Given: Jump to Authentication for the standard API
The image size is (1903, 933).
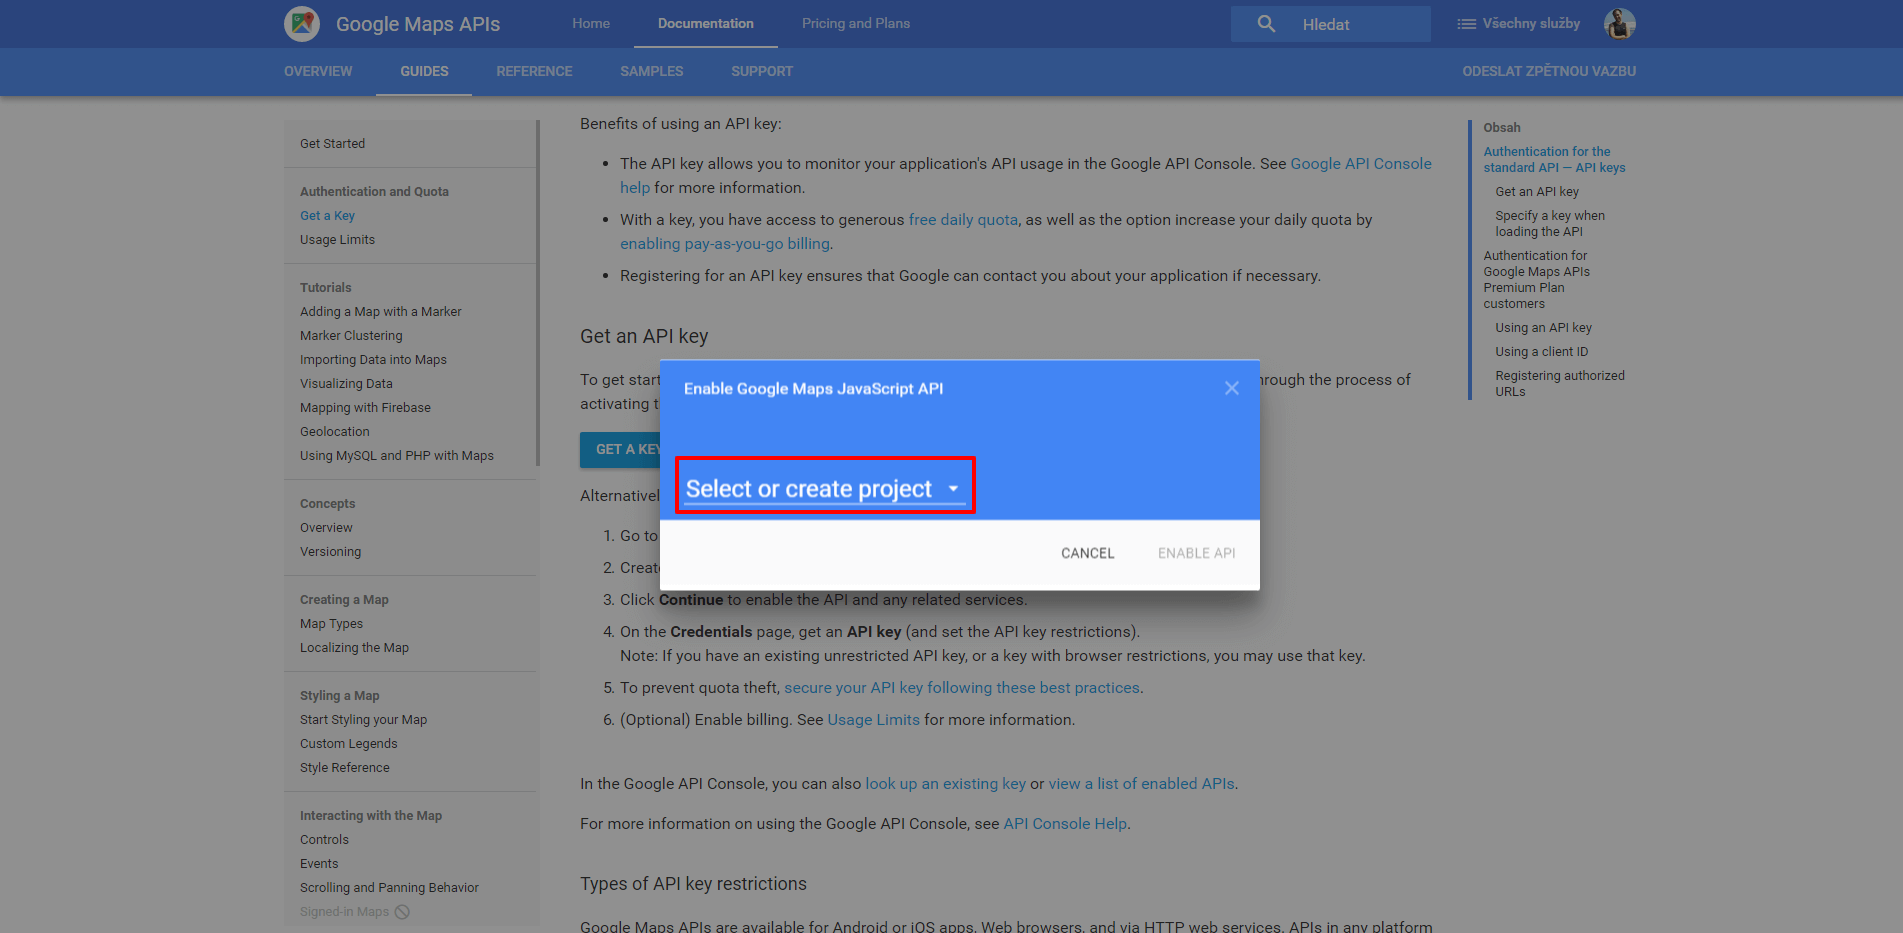Looking at the screenshot, I should 1554,159.
